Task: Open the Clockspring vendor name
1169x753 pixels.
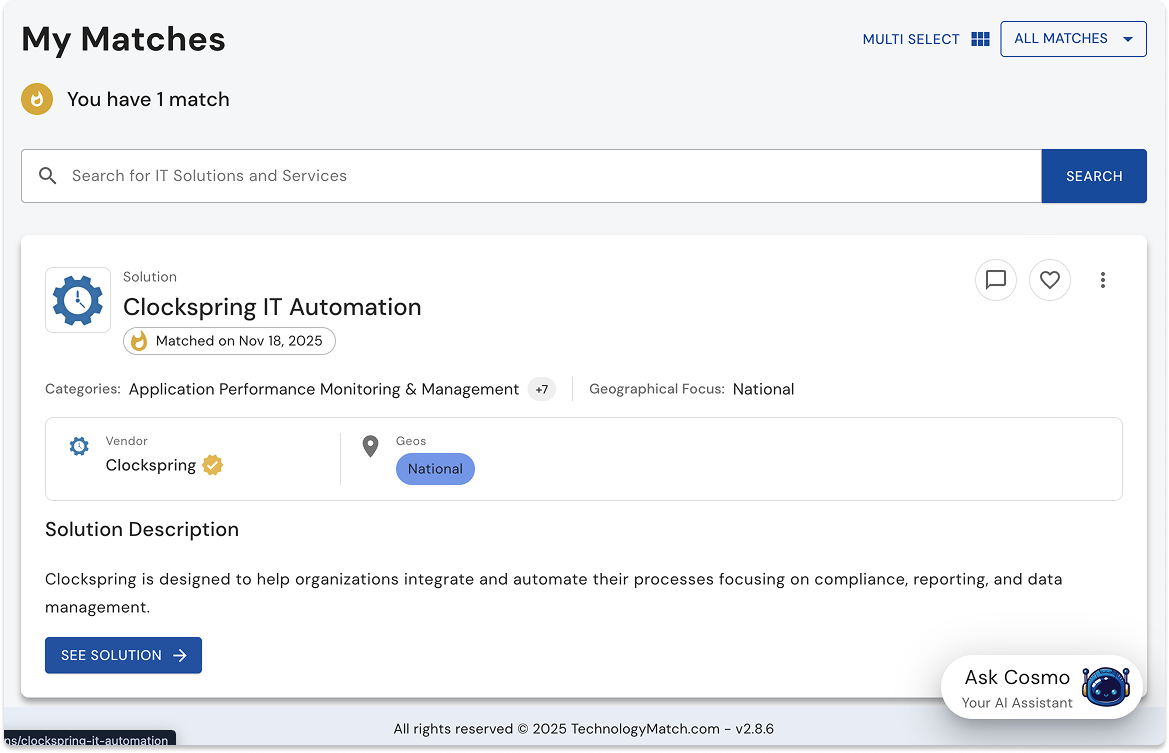Action: [151, 465]
